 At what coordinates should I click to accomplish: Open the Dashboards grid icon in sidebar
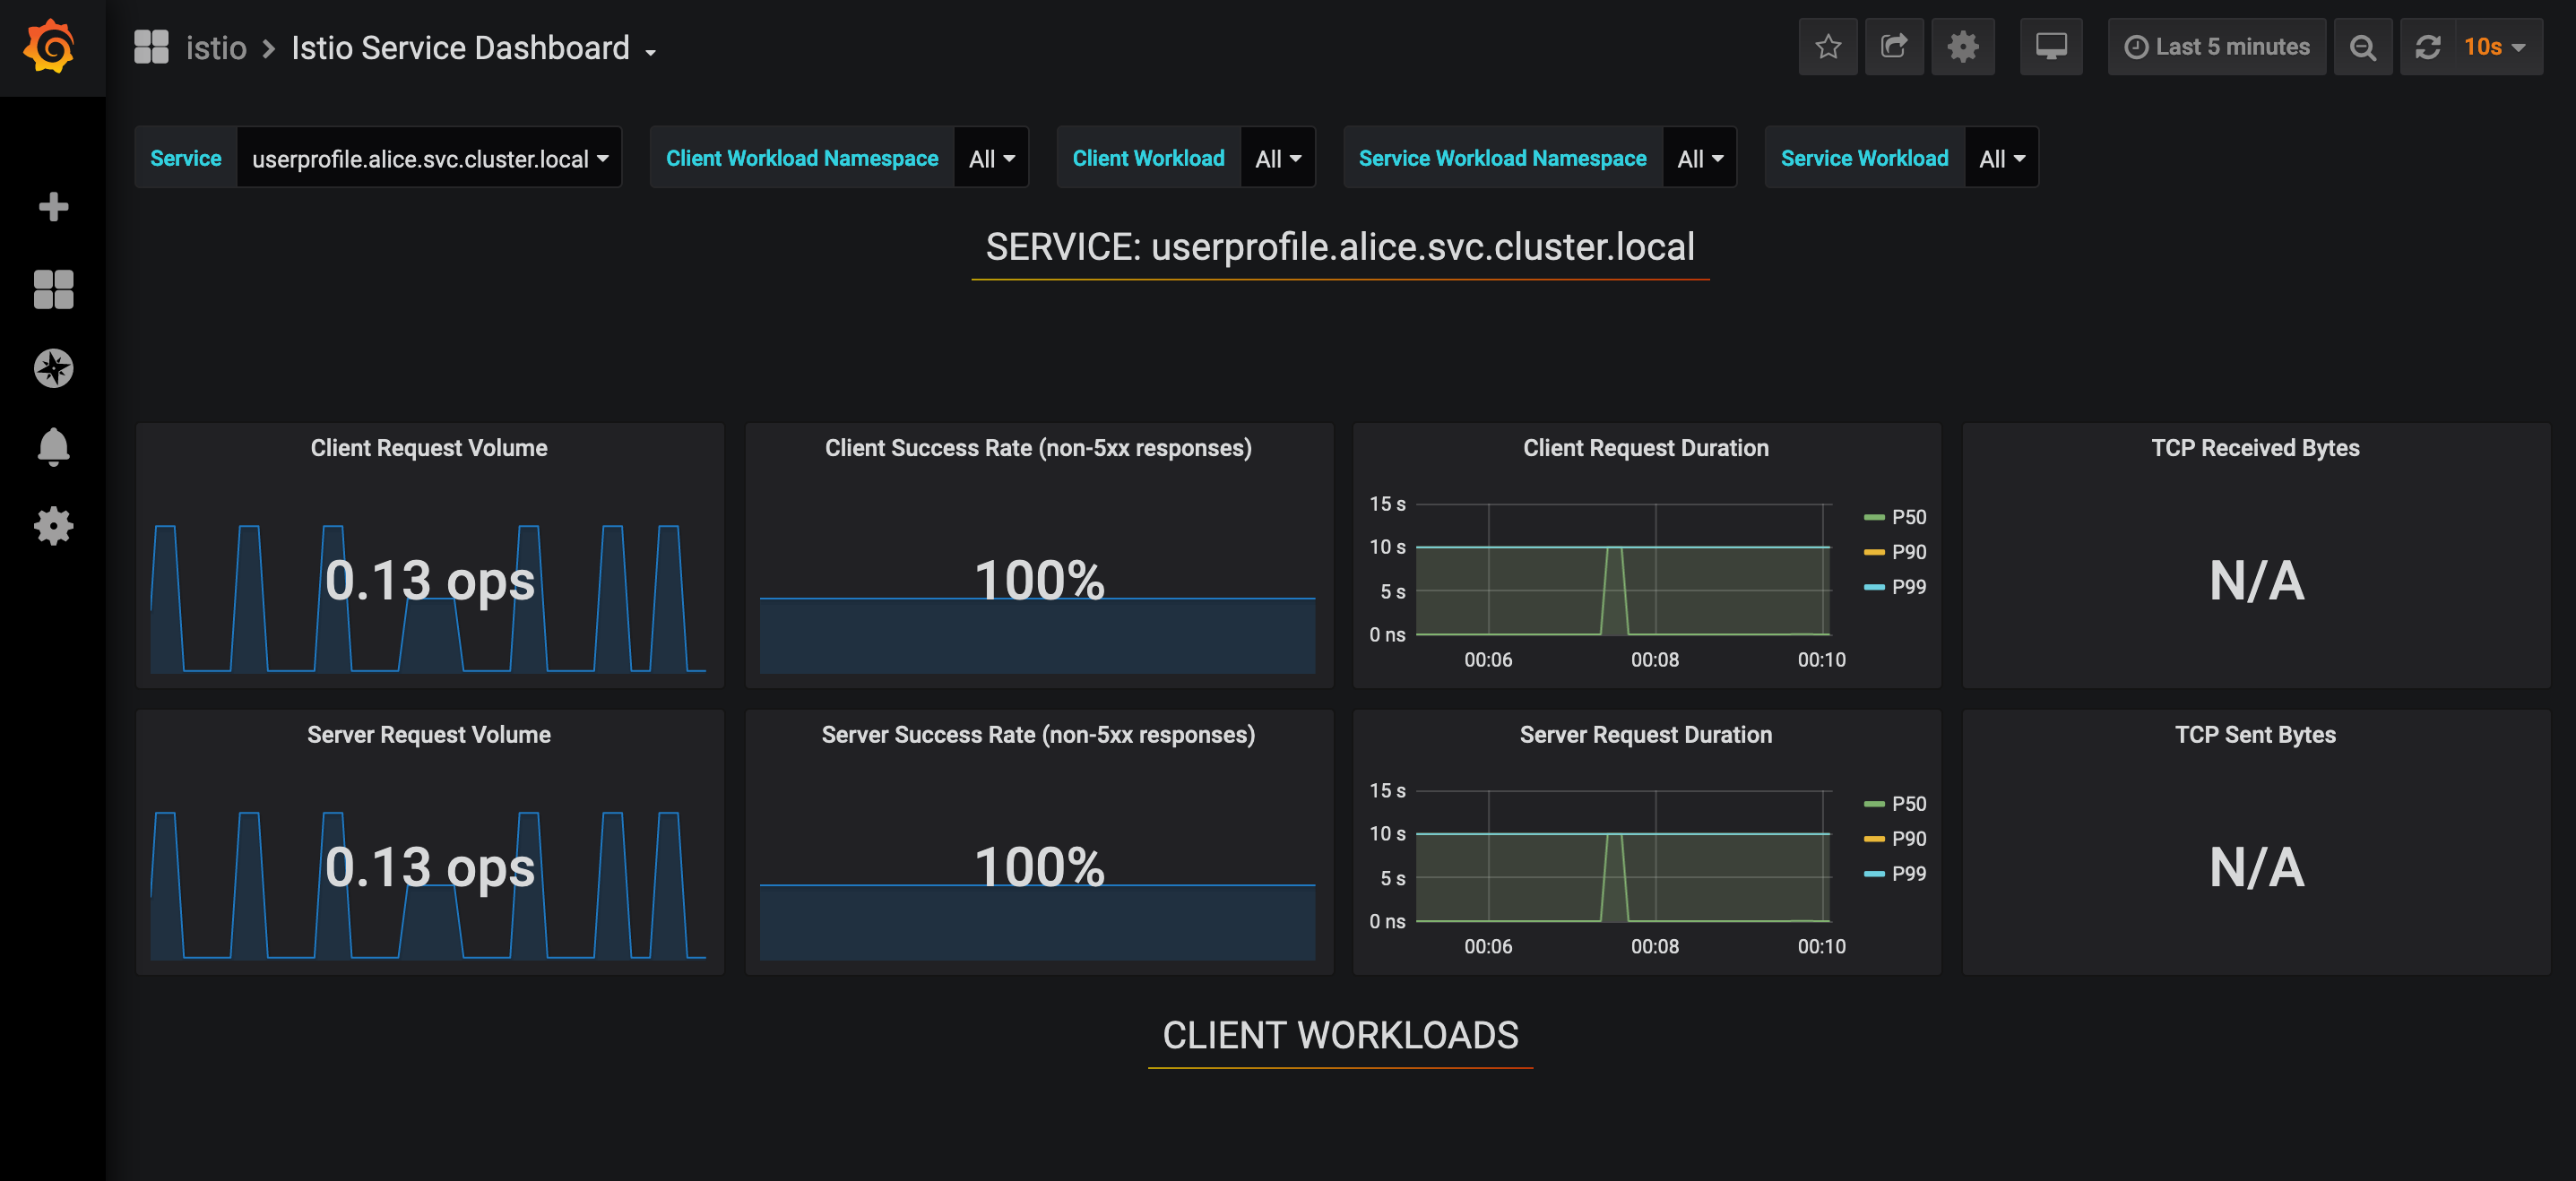pos(53,289)
